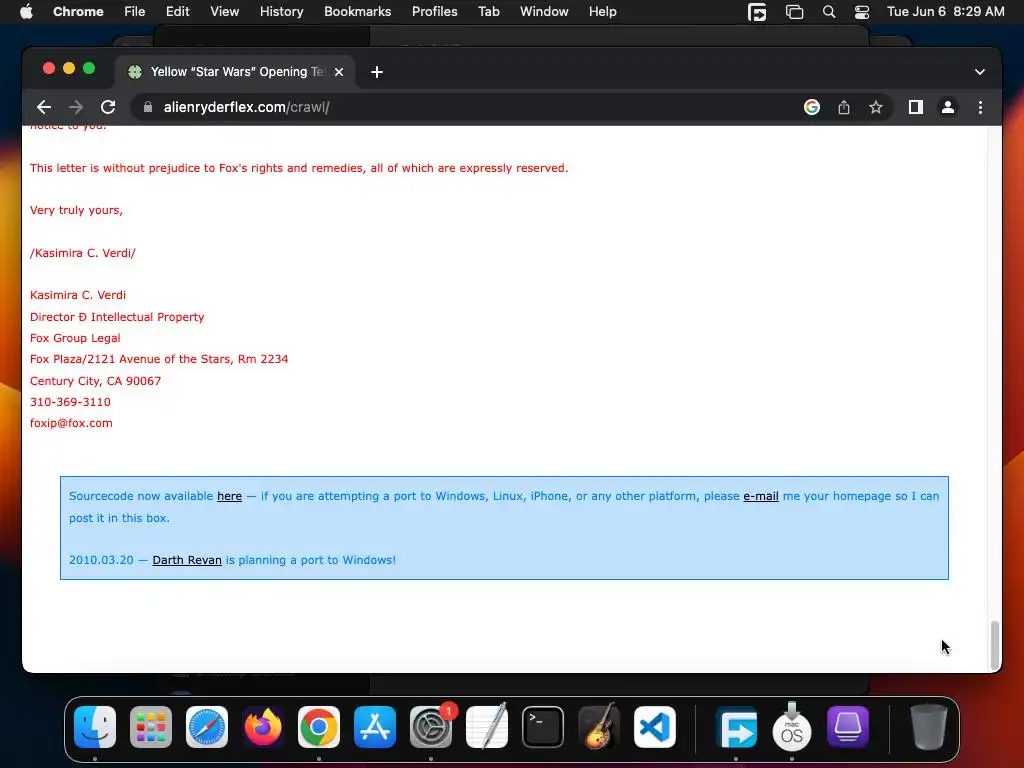Open a new tab with plus button
This screenshot has height=768, width=1024.
pyautogui.click(x=377, y=72)
